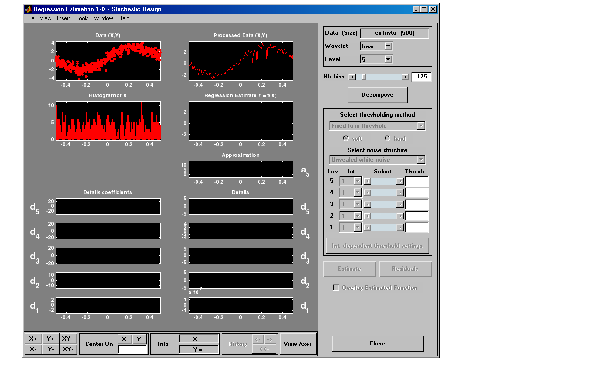Click the Histogram plot
Screen dimensions: 600x374
(x=108, y=121)
